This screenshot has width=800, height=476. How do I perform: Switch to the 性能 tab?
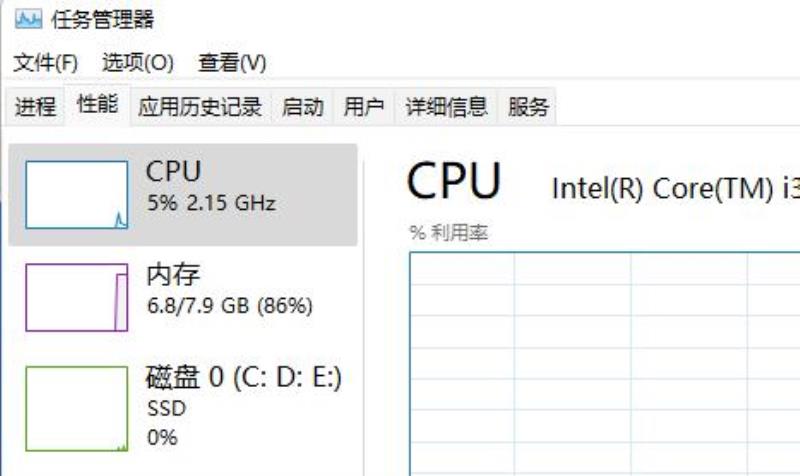coord(97,105)
